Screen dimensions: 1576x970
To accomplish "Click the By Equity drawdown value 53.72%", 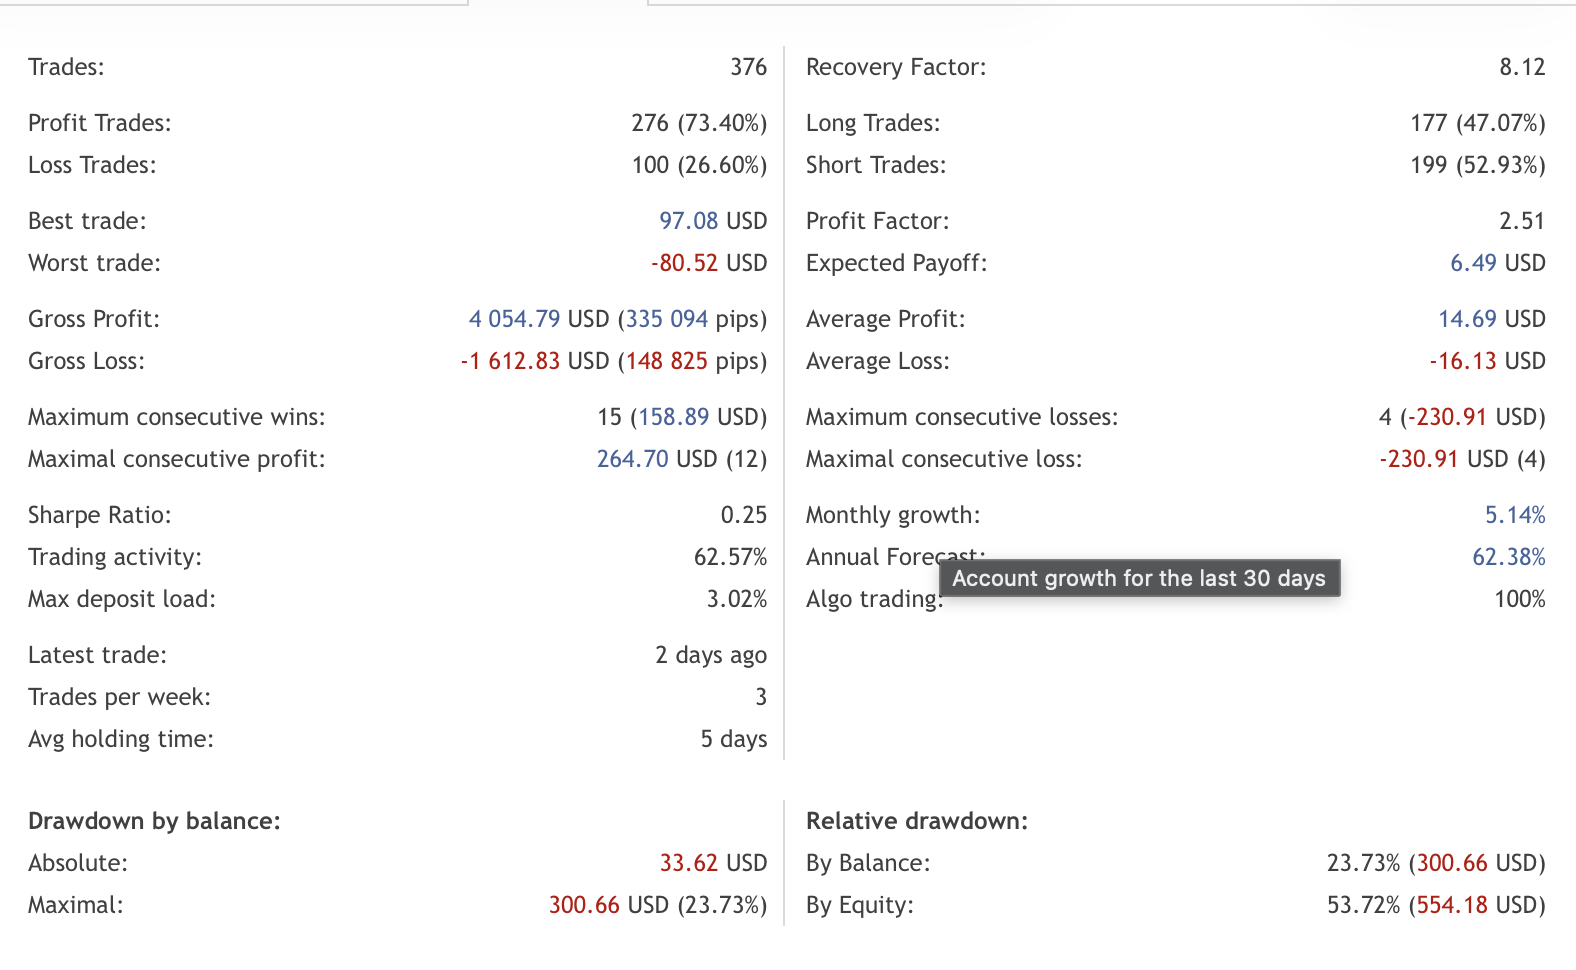I will click(1362, 904).
